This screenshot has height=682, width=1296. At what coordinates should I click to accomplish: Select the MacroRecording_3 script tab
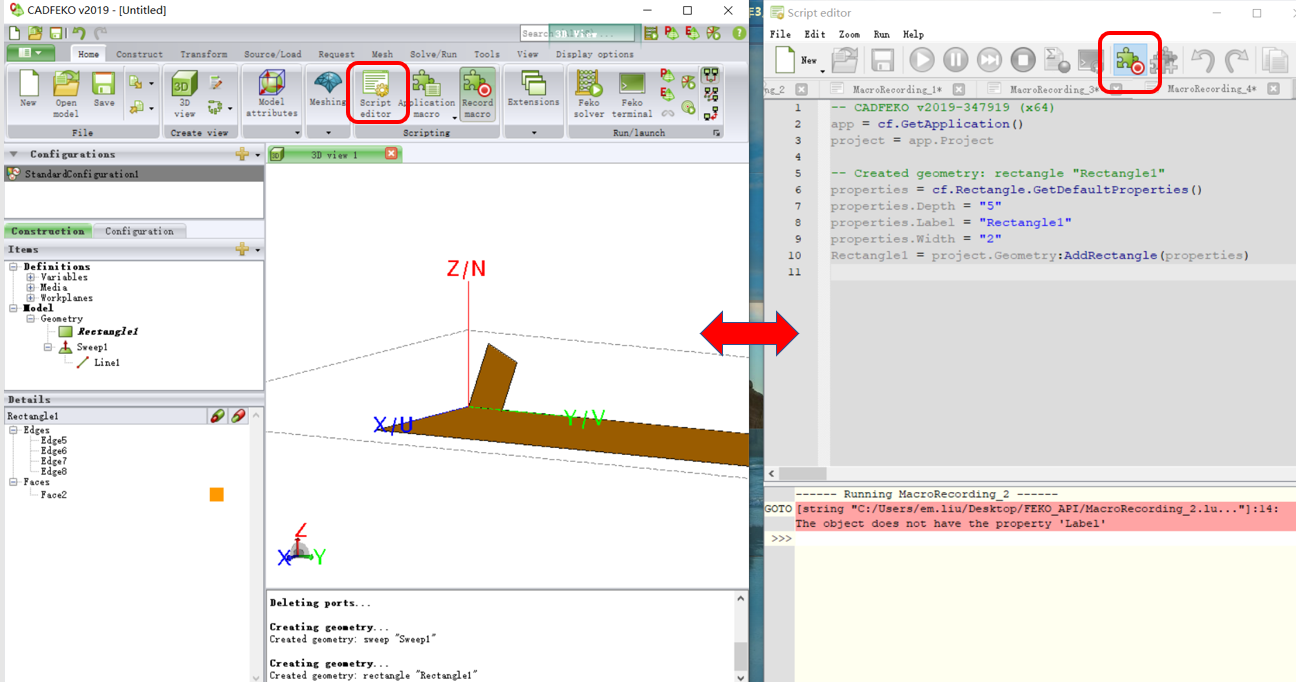click(1054, 89)
